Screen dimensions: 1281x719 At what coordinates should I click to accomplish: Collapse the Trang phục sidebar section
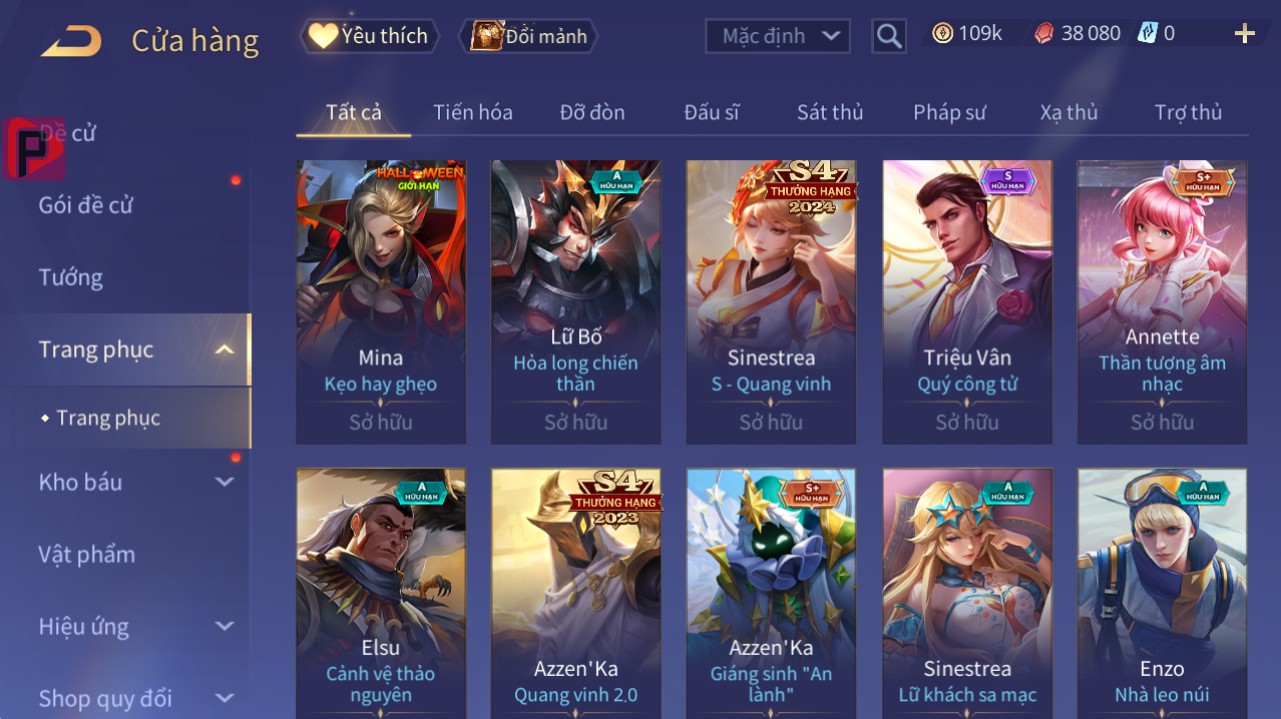tap(225, 349)
